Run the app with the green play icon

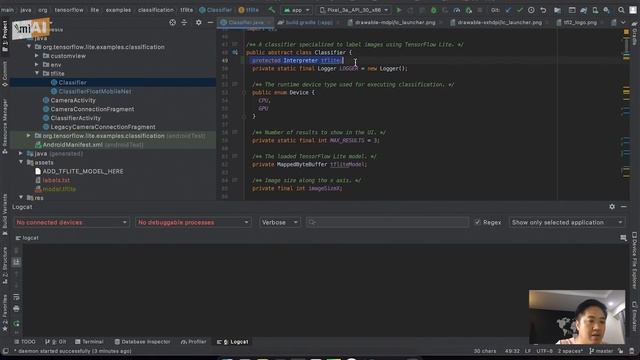(x=399, y=10)
